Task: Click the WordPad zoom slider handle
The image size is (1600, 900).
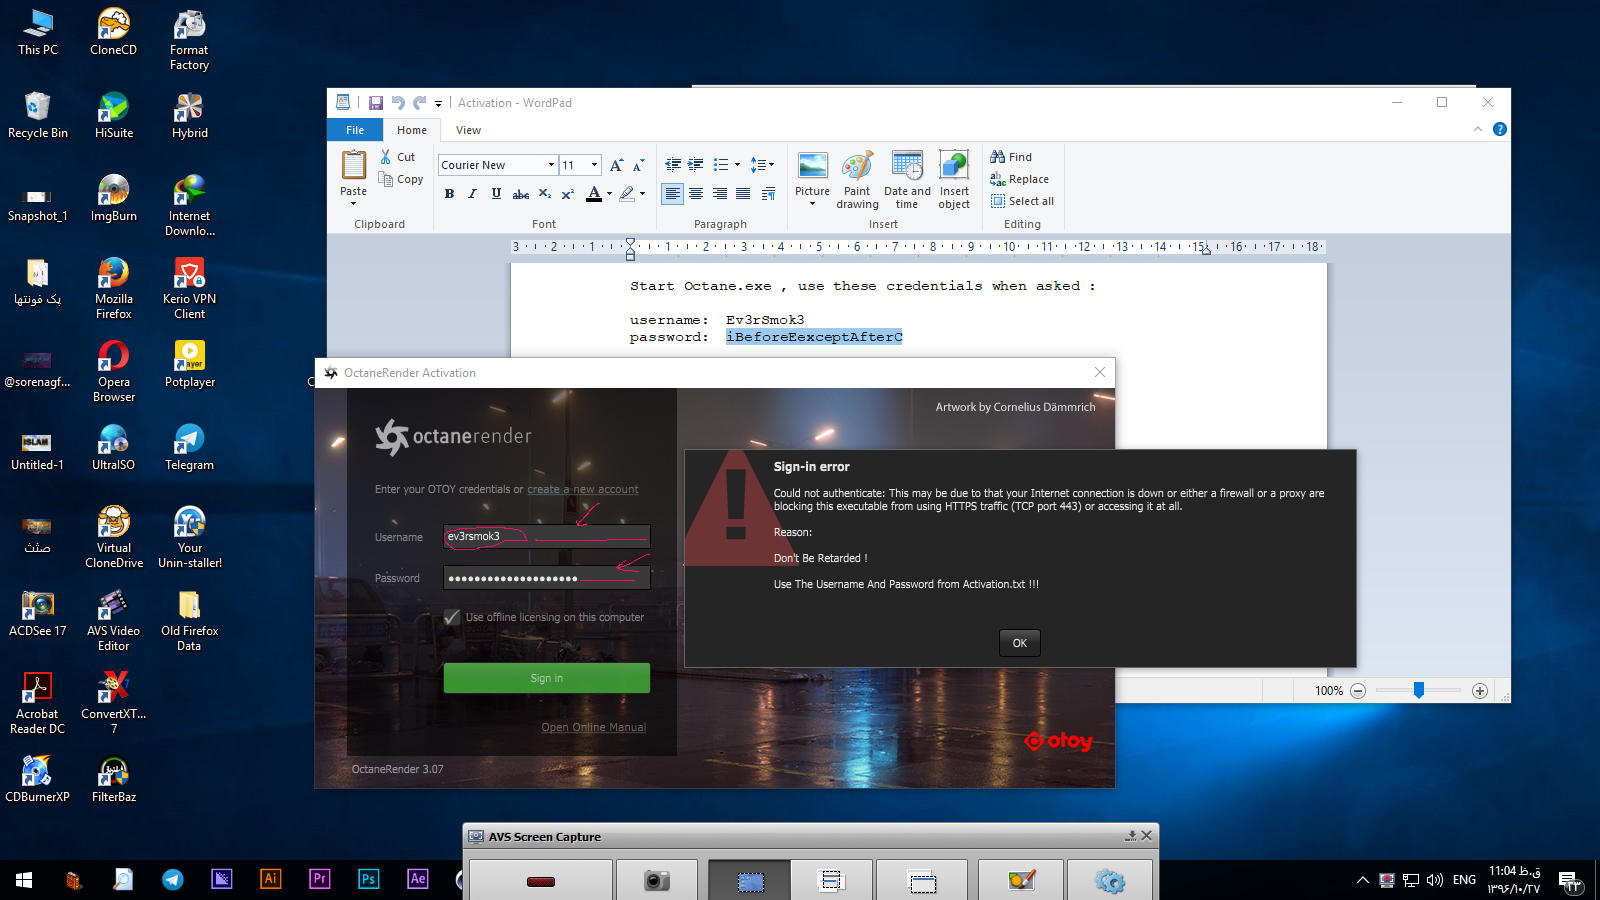Action: click(x=1418, y=690)
